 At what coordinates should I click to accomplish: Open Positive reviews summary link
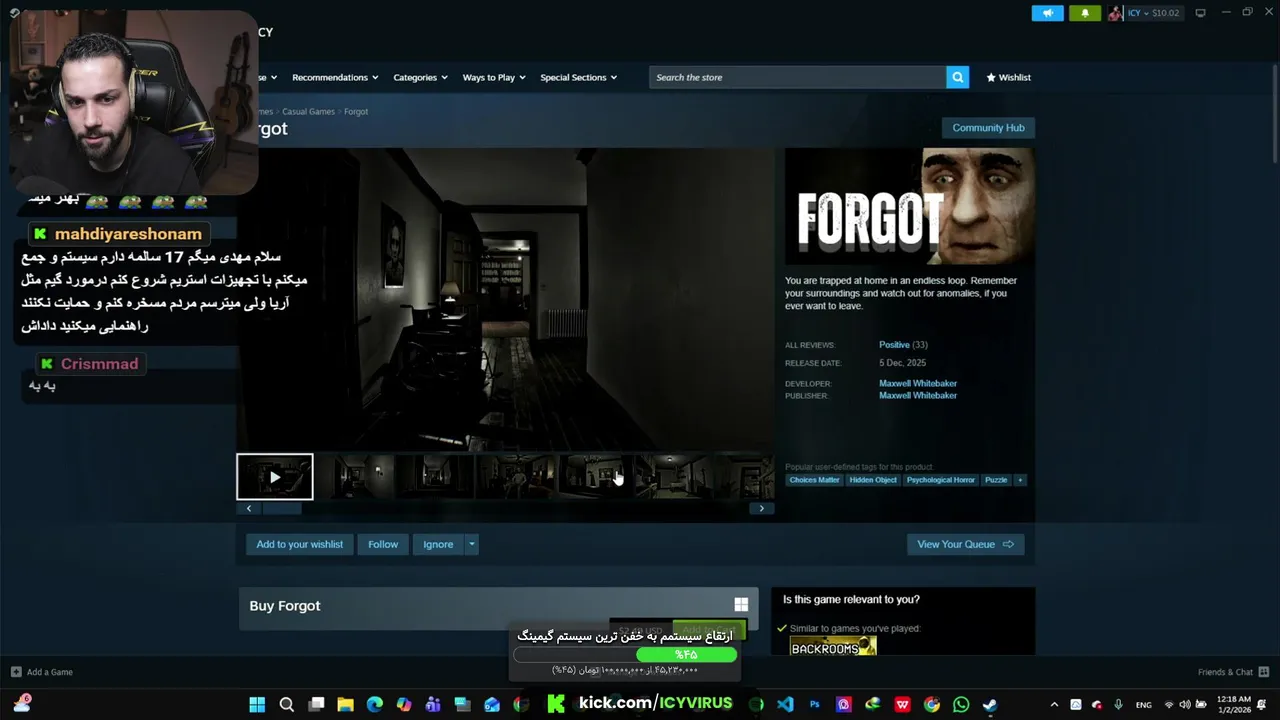(x=894, y=345)
